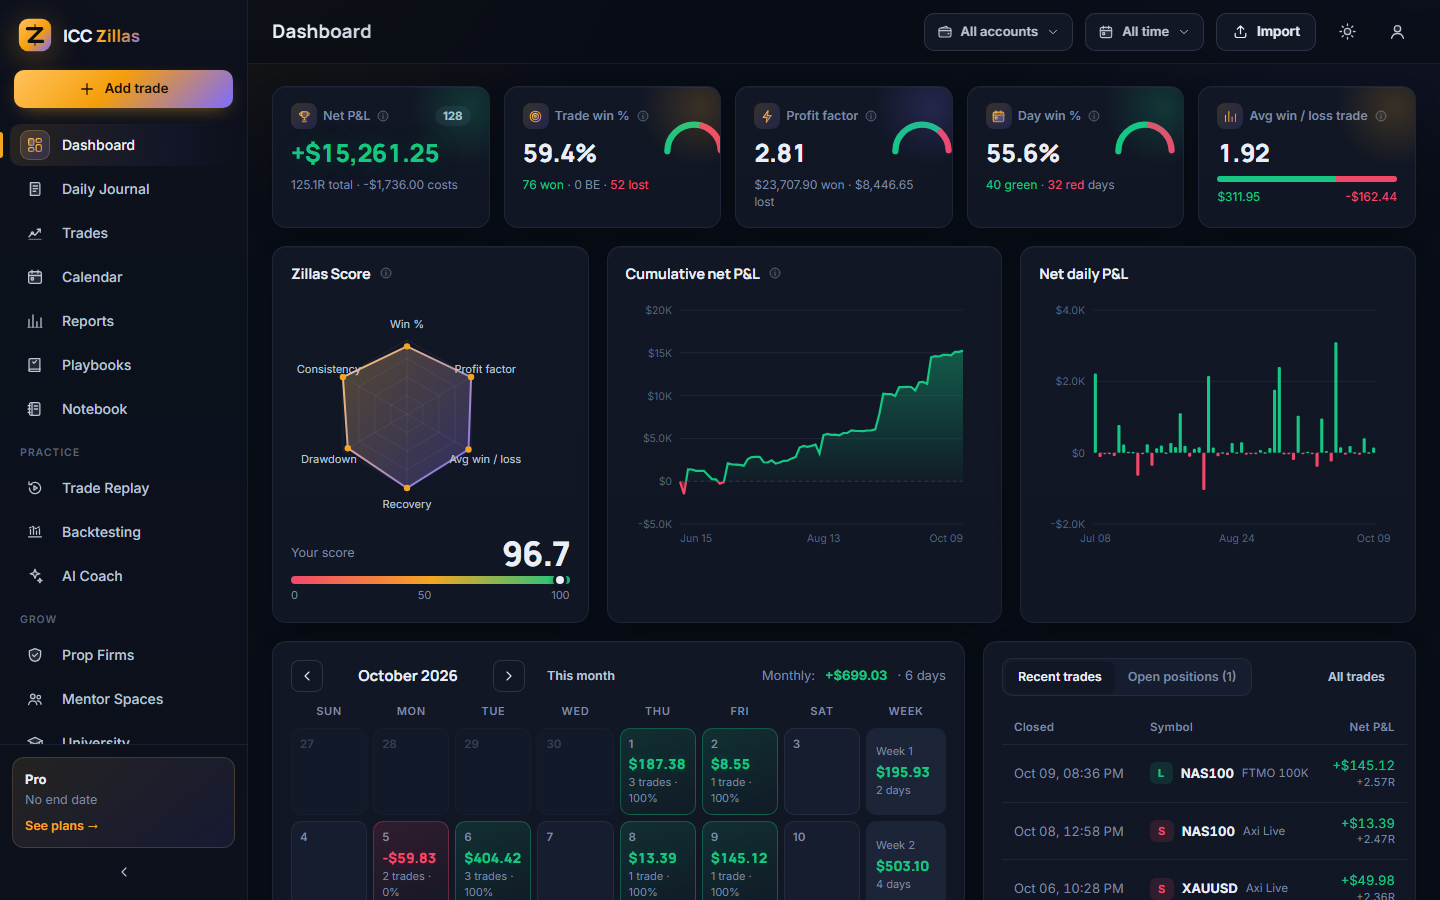The image size is (1440, 900).
Task: Select October 6 calendar day cell
Action: pyautogui.click(x=493, y=861)
